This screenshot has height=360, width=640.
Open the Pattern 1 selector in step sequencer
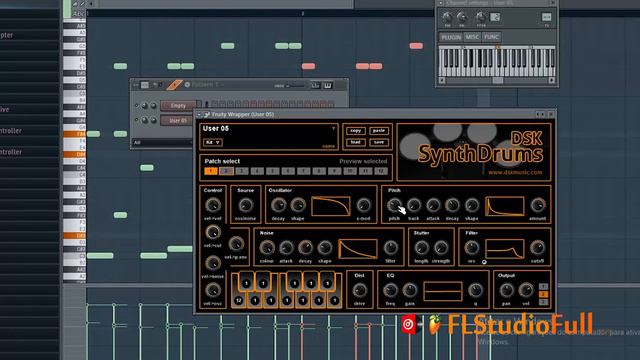(x=207, y=85)
